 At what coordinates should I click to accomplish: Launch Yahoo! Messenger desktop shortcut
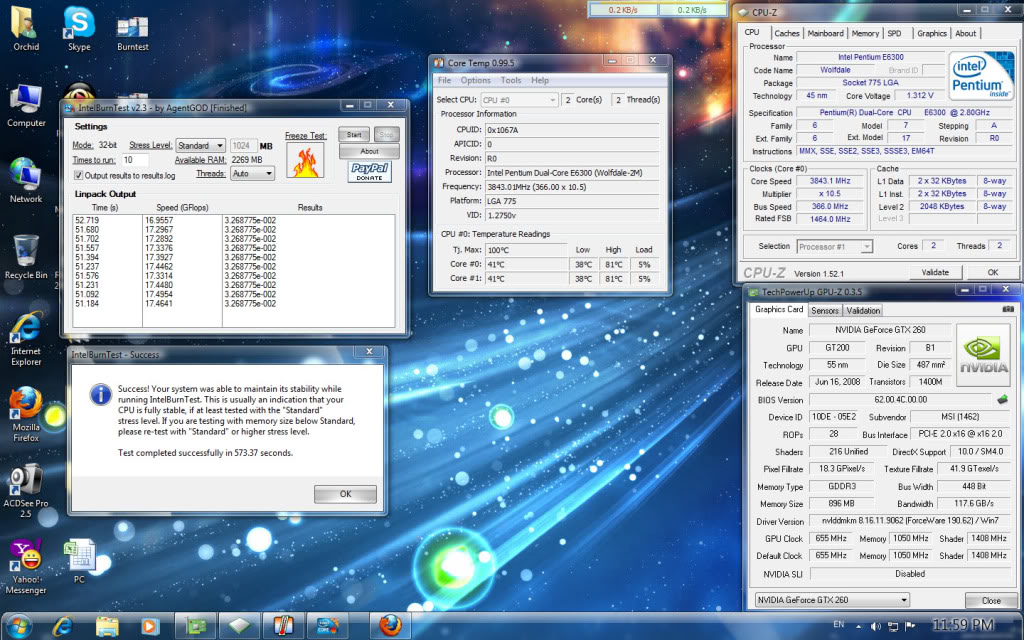click(26, 567)
